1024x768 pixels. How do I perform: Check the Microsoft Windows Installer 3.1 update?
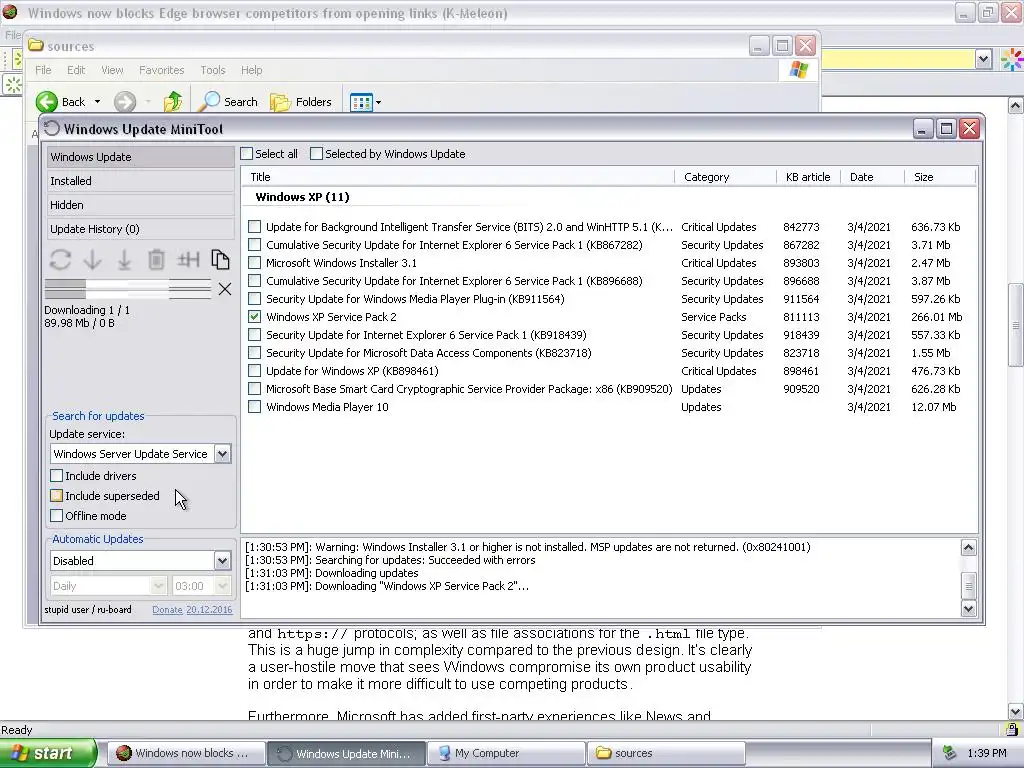click(255, 263)
